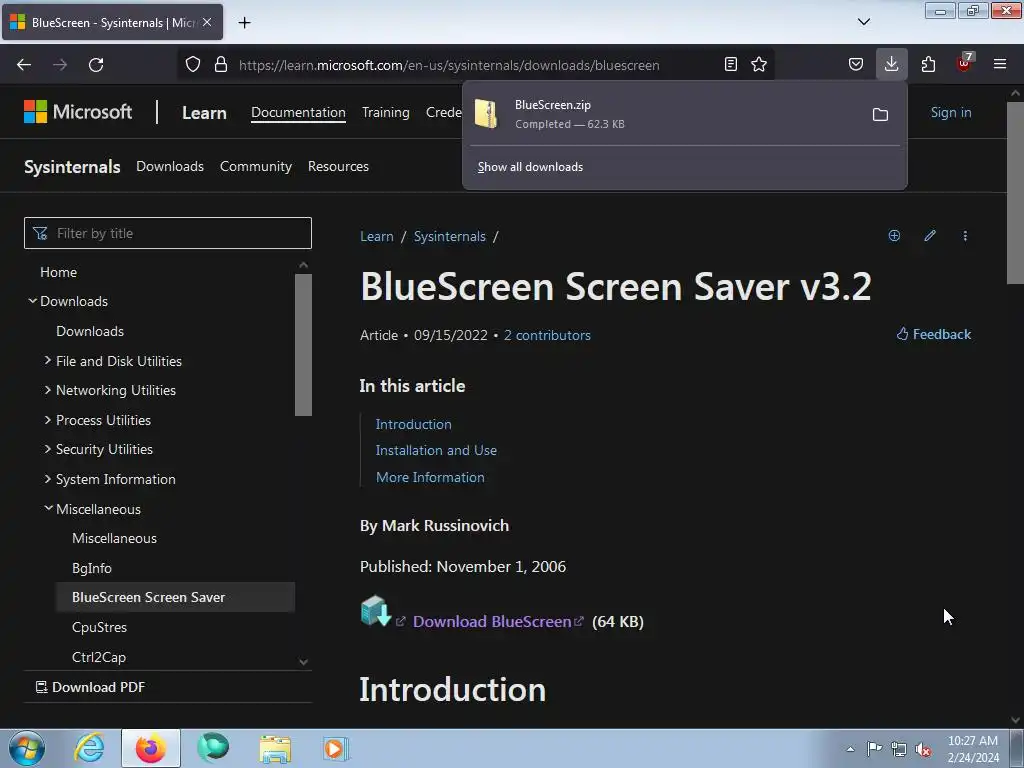Screen dimensions: 1024x768
Task: Click the edit pencil icon
Action: pos(930,236)
